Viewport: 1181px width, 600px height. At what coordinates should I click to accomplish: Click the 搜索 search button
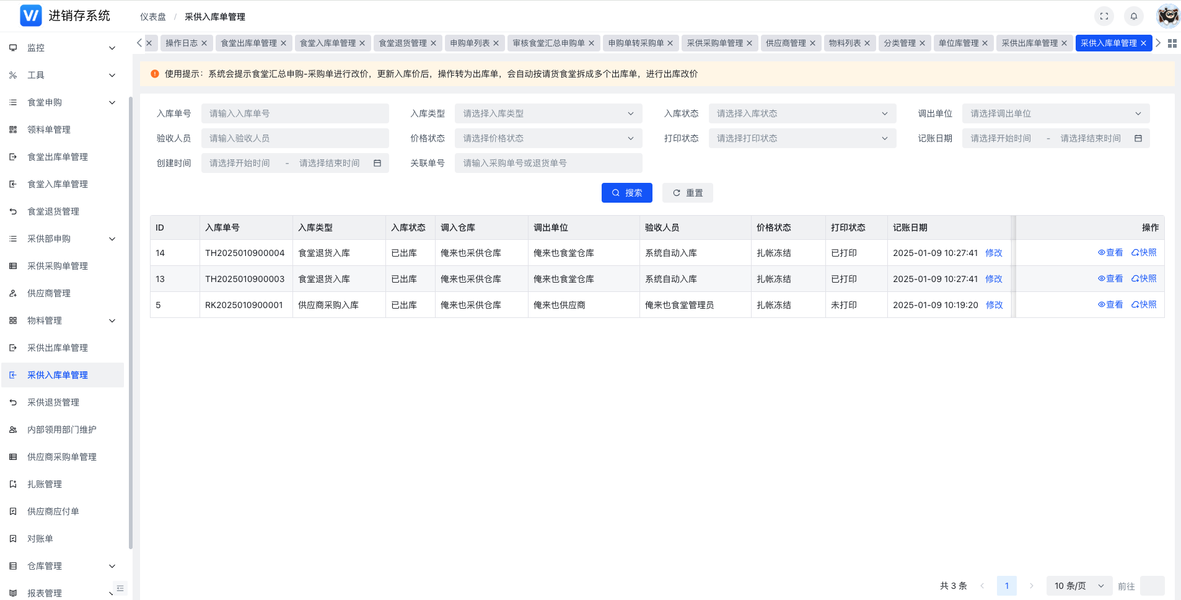click(627, 193)
